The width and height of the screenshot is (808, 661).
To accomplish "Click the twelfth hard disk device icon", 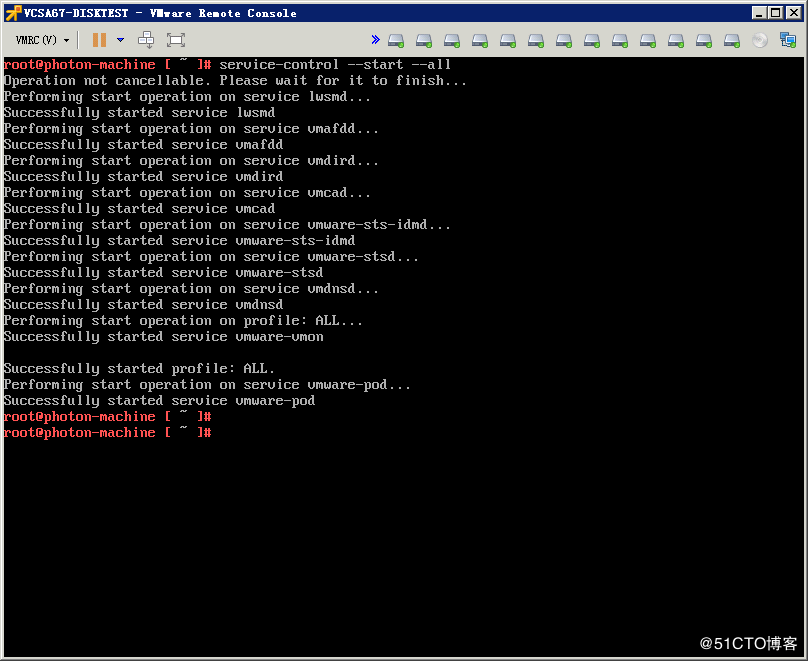I will pos(703,40).
